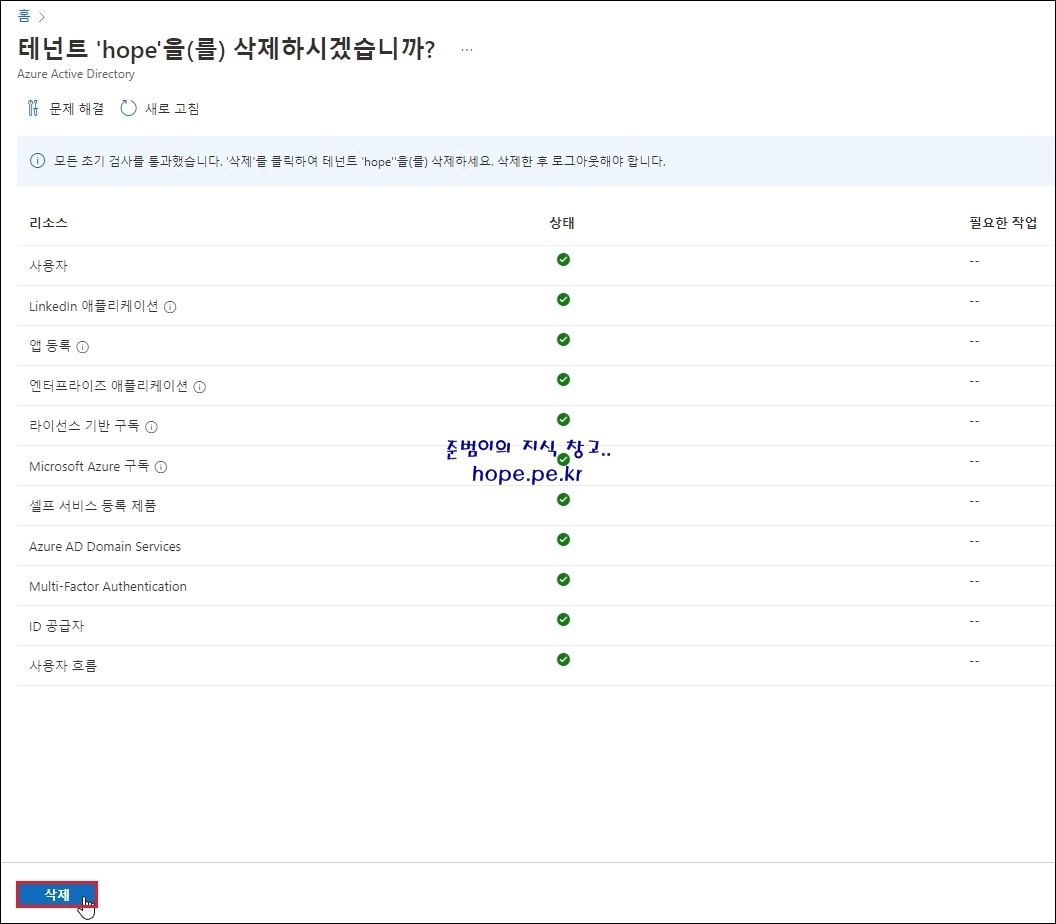Viewport: 1056px width, 924px height.
Task: Select the 사용자 resource row label
Action: coord(48,265)
